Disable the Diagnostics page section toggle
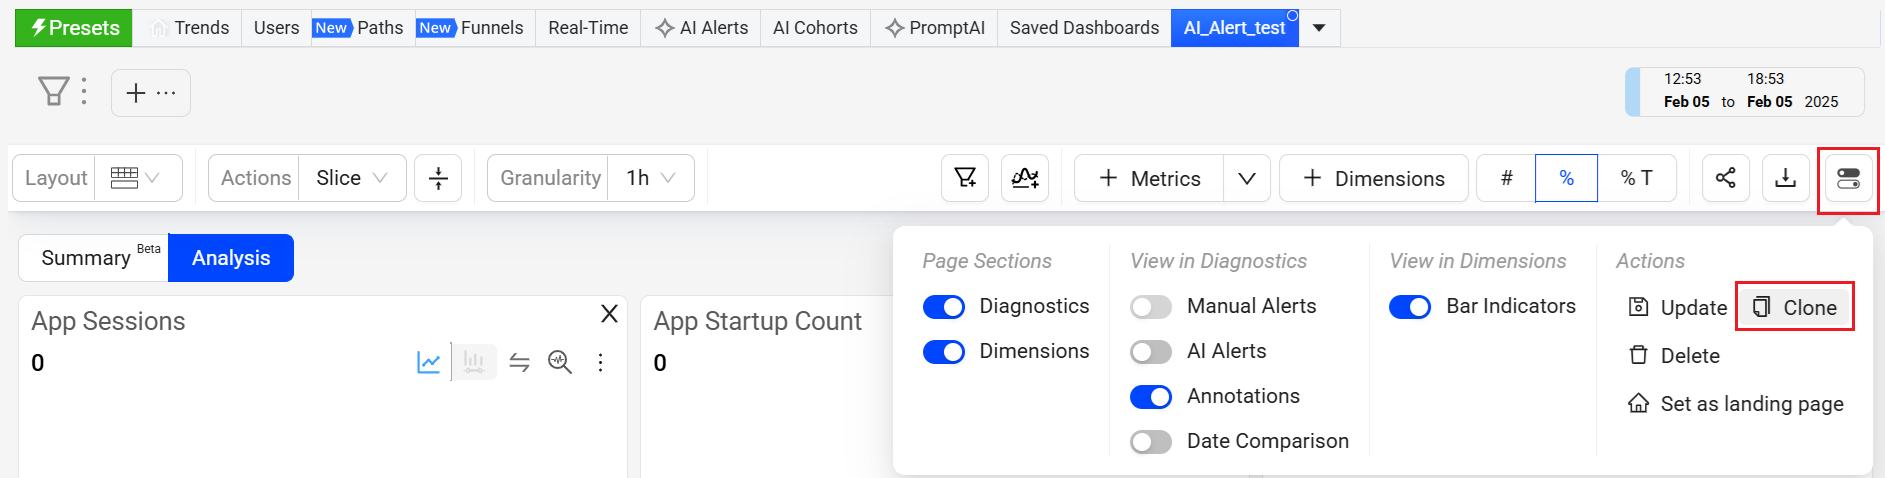The width and height of the screenshot is (1885, 478). point(943,306)
